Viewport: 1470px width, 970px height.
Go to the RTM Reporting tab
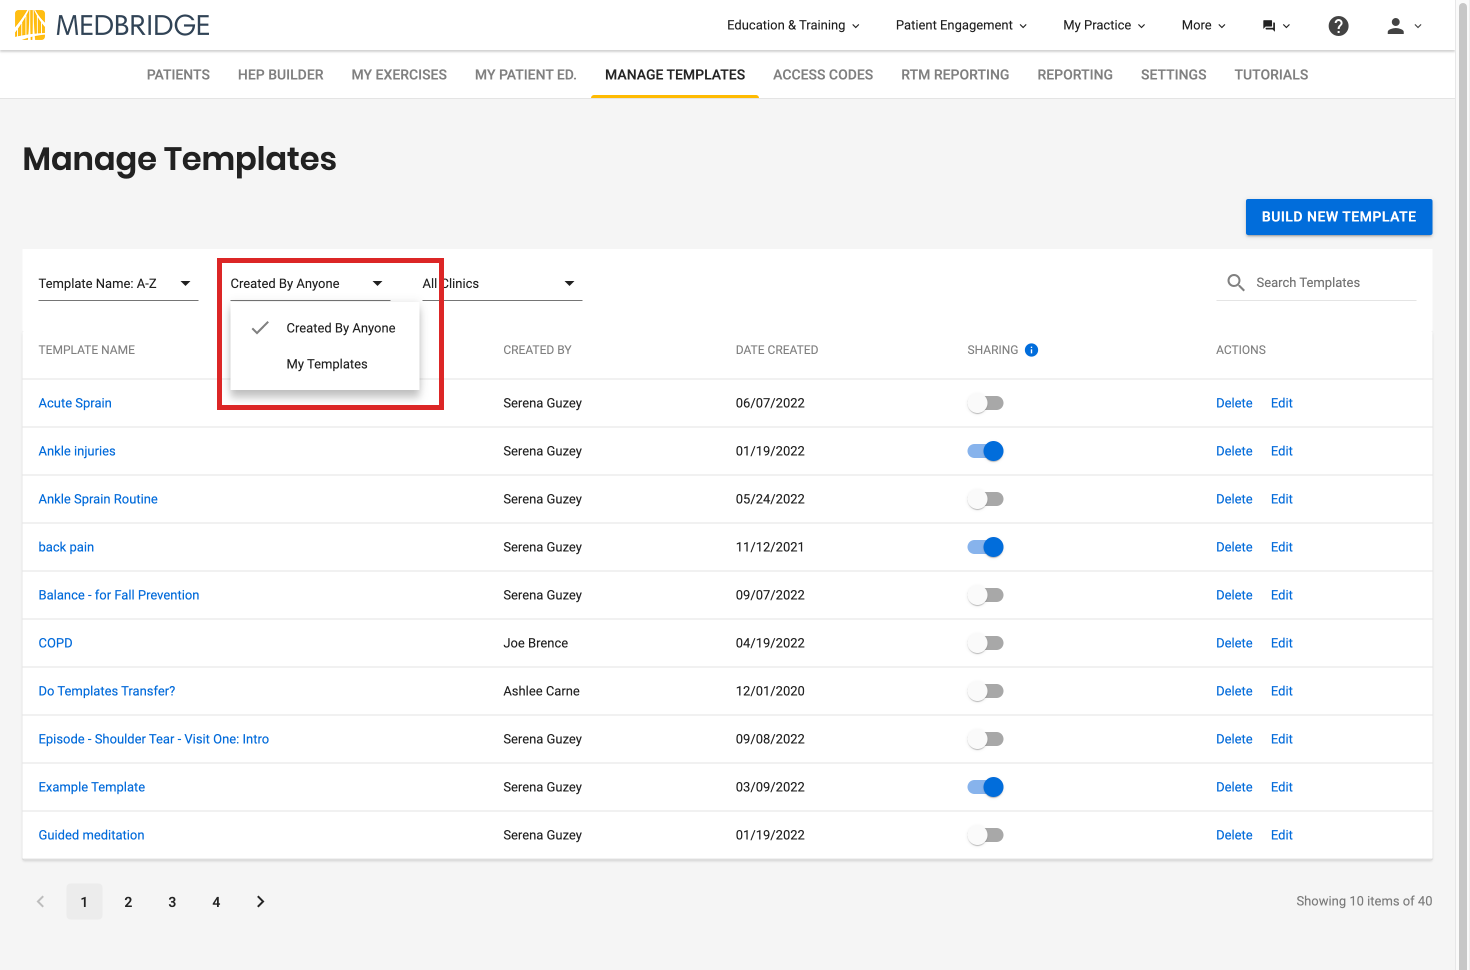click(955, 75)
